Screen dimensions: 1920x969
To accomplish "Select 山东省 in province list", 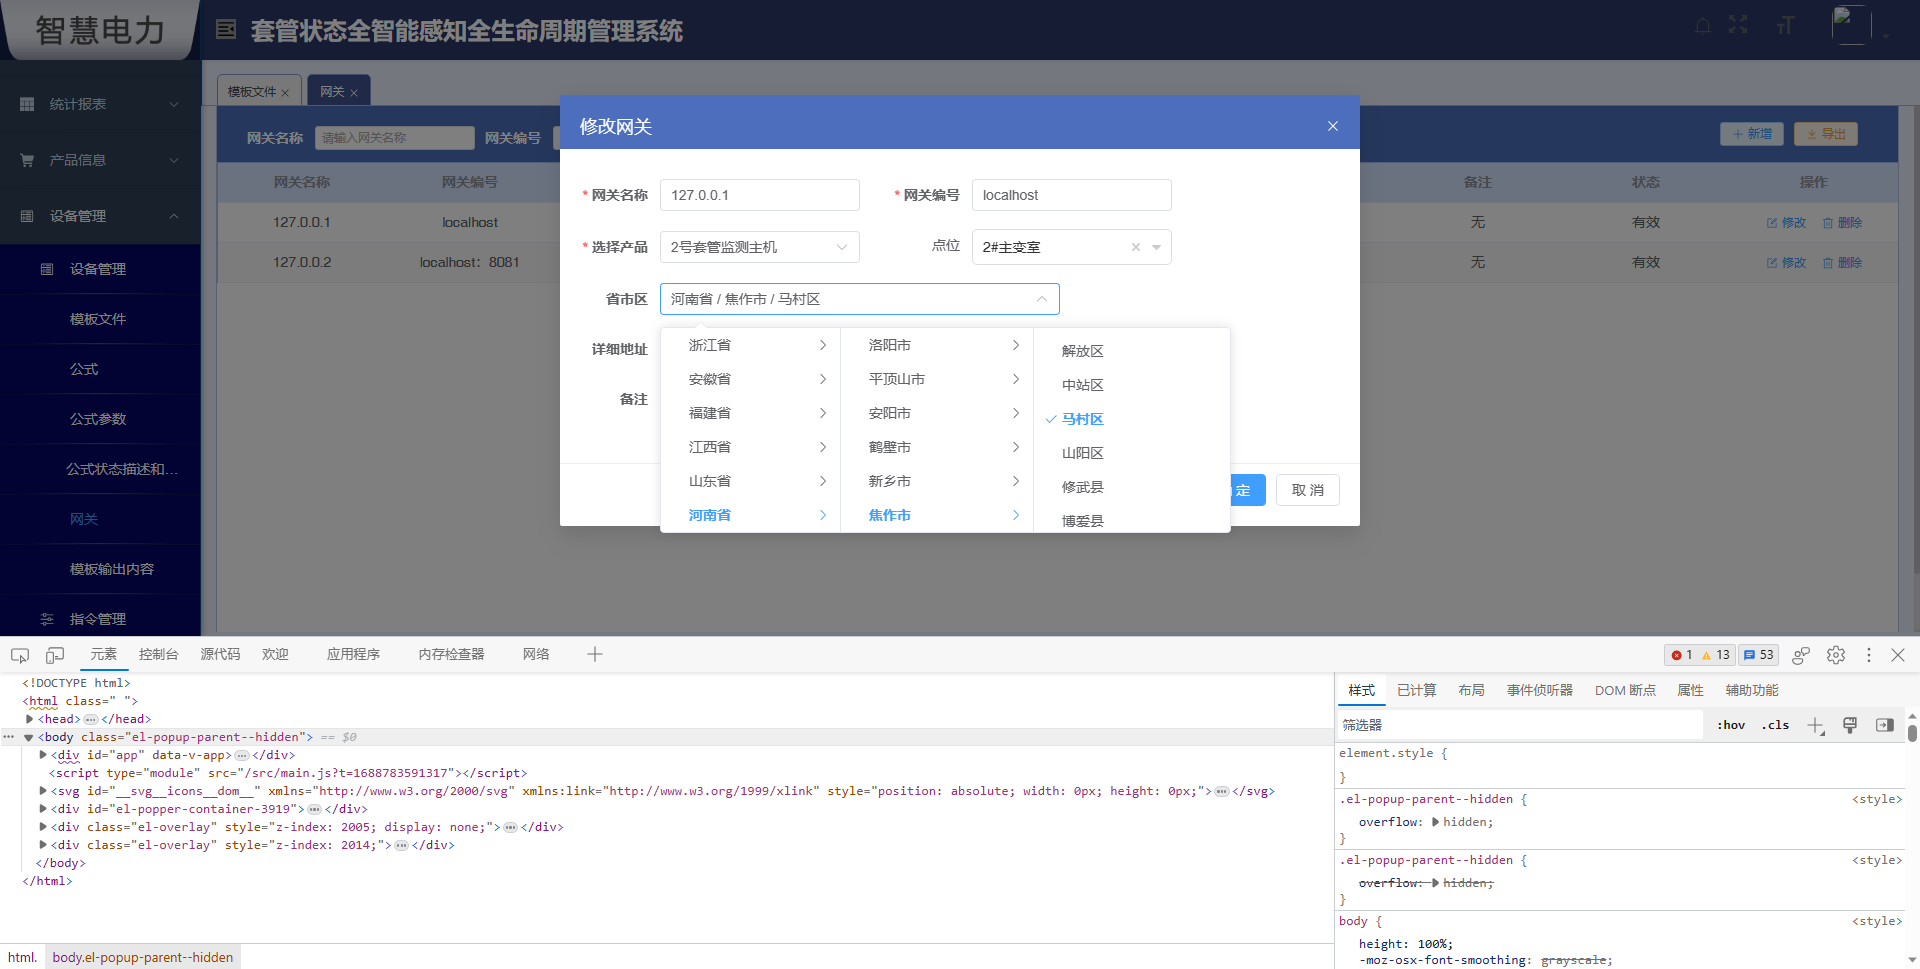I will [x=750, y=481].
